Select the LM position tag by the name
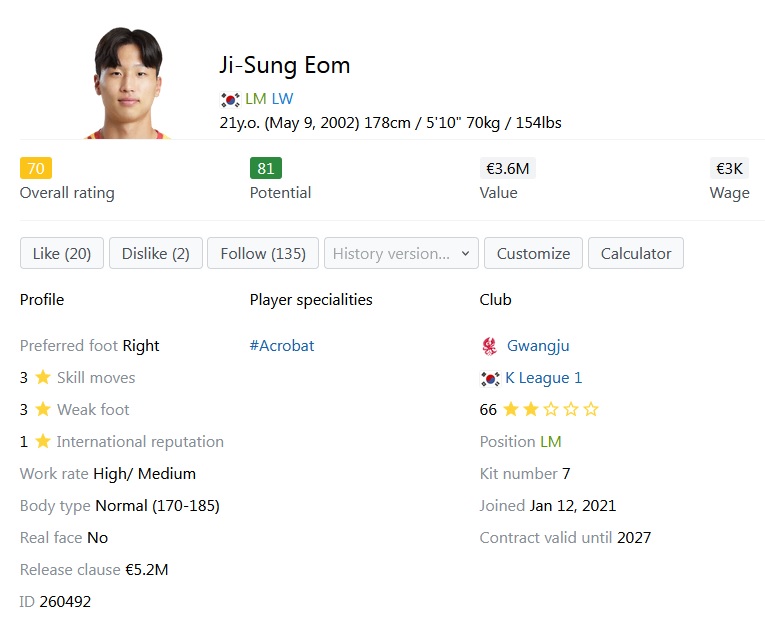Viewport: 765px width, 622px height. pyautogui.click(x=256, y=99)
